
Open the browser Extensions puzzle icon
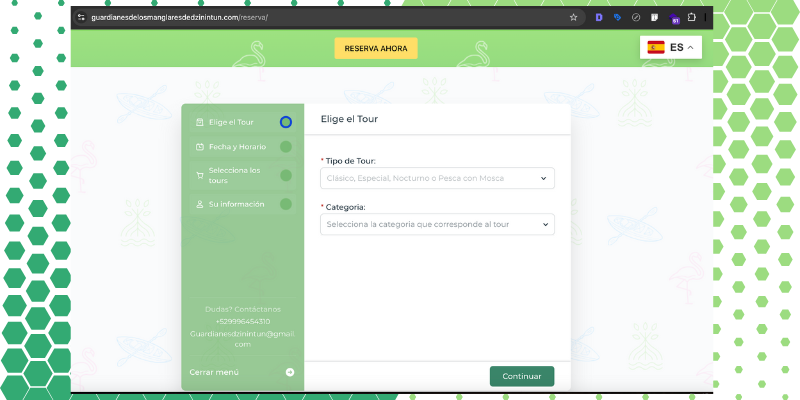692,17
